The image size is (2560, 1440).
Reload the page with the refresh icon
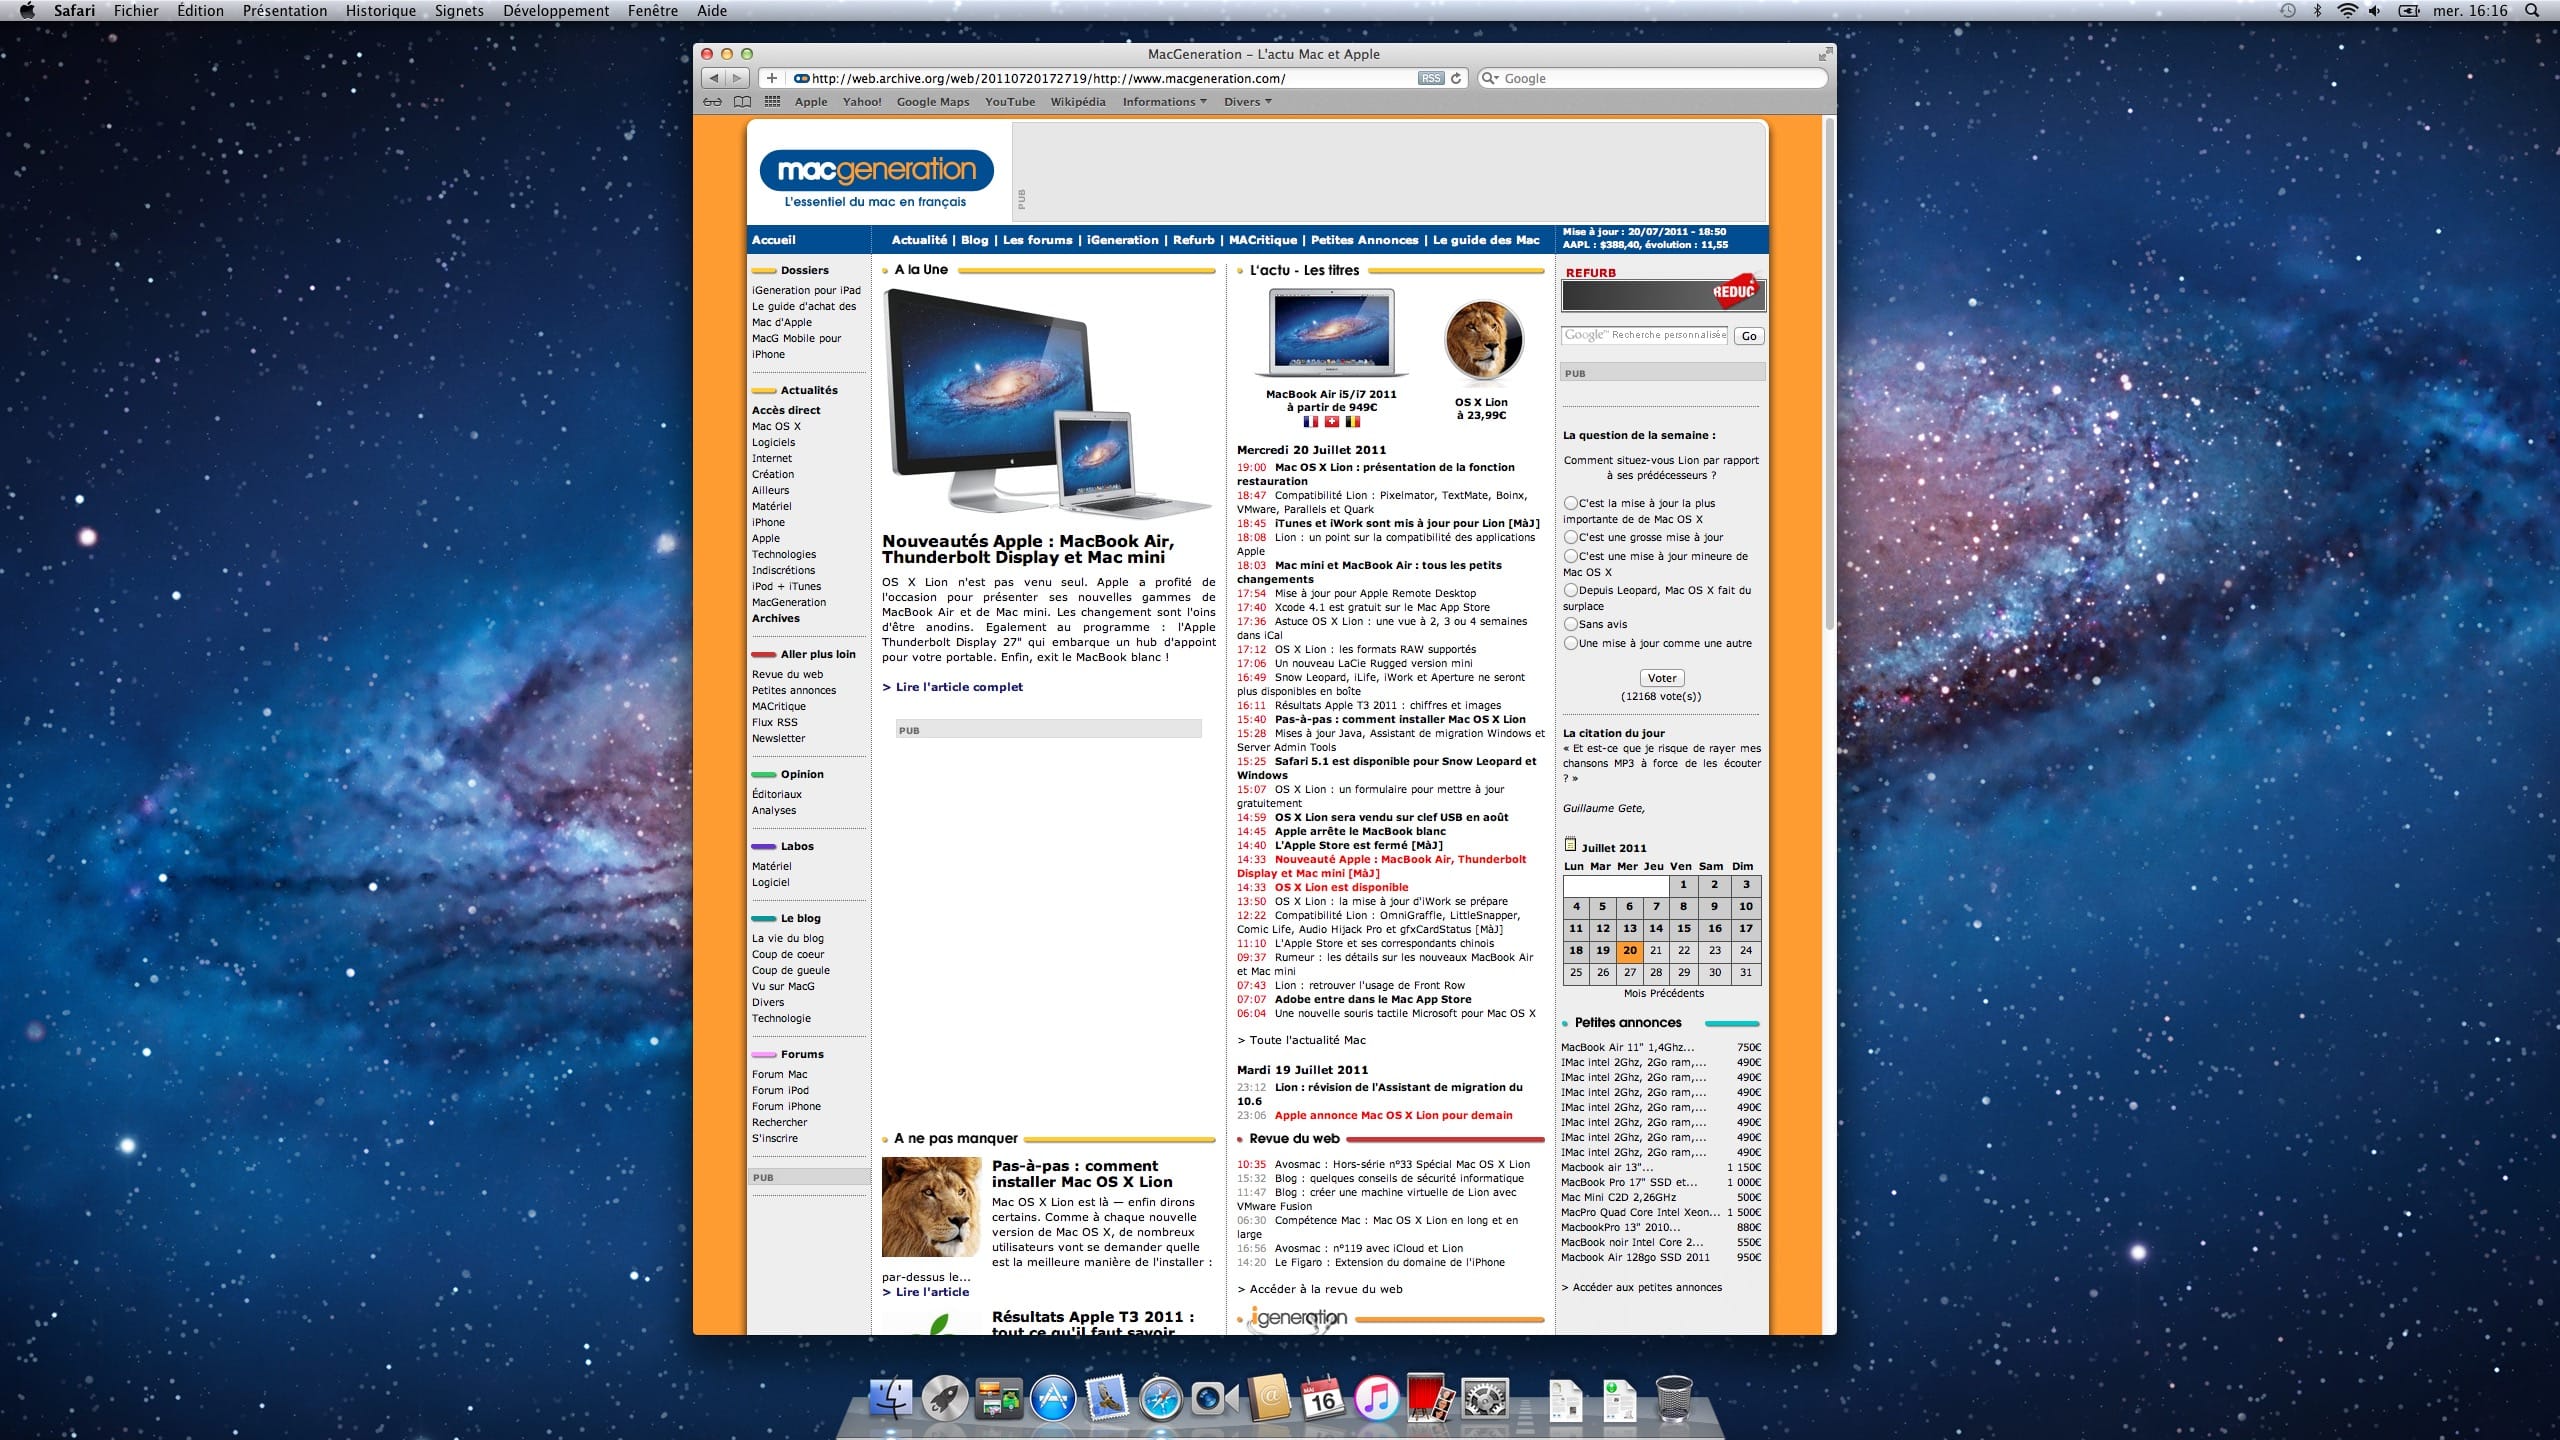pyautogui.click(x=1456, y=78)
